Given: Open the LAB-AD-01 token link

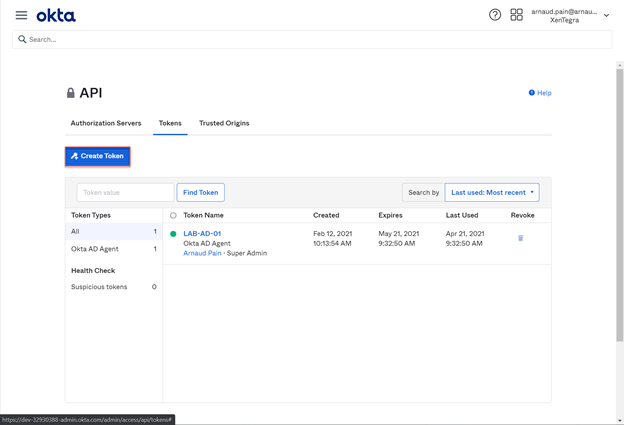Looking at the screenshot, I should [202, 233].
